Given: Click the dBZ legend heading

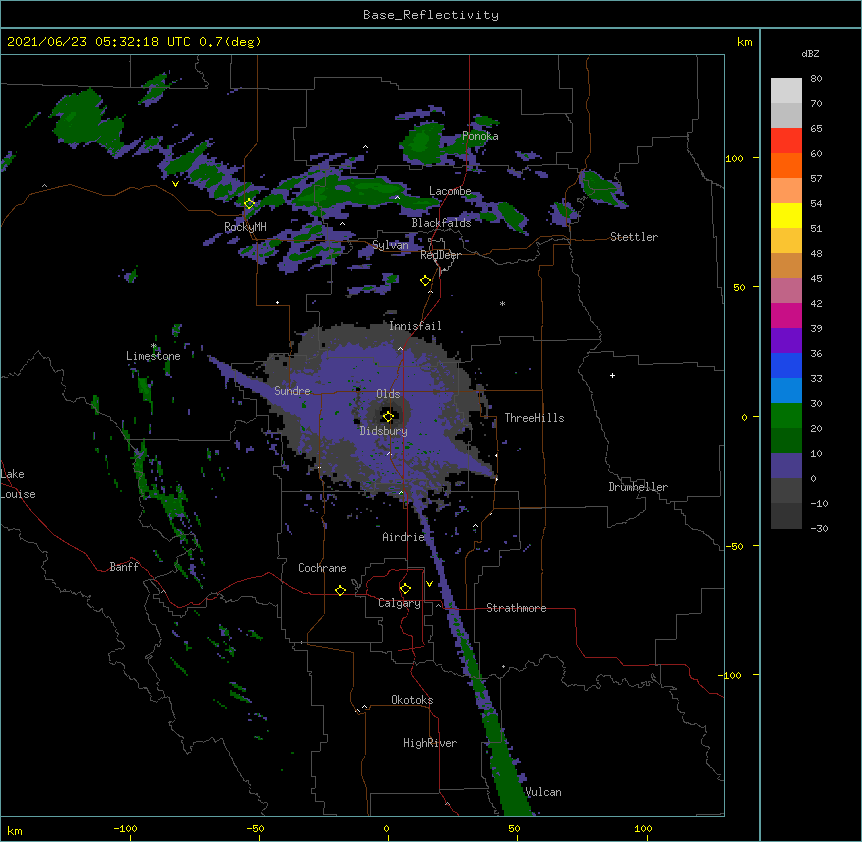Looking at the screenshot, I should point(810,54).
